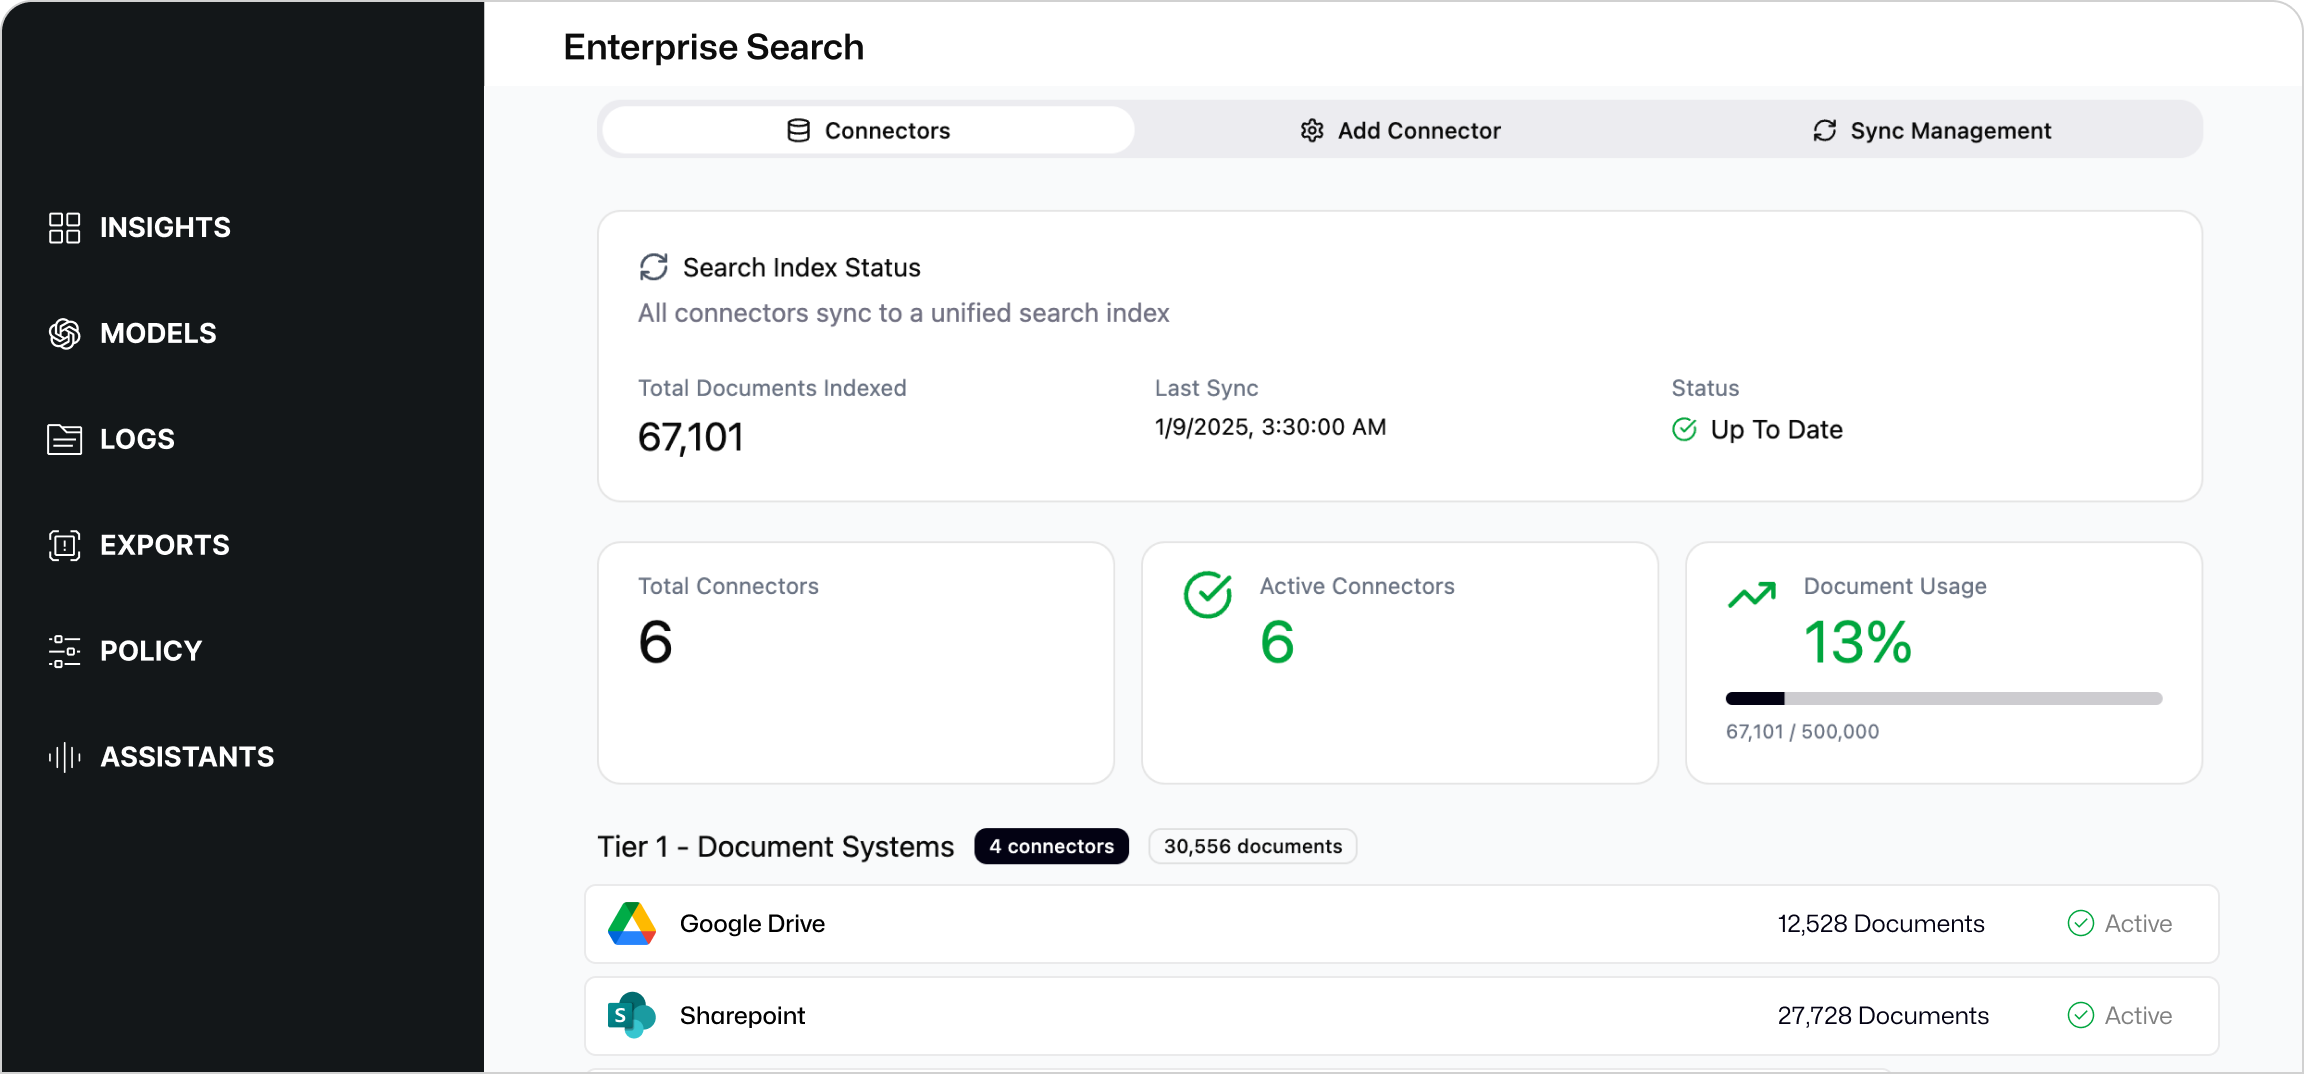Click the Active Connectors green checkmark icon
The height and width of the screenshot is (1074, 2304).
pyautogui.click(x=1208, y=595)
